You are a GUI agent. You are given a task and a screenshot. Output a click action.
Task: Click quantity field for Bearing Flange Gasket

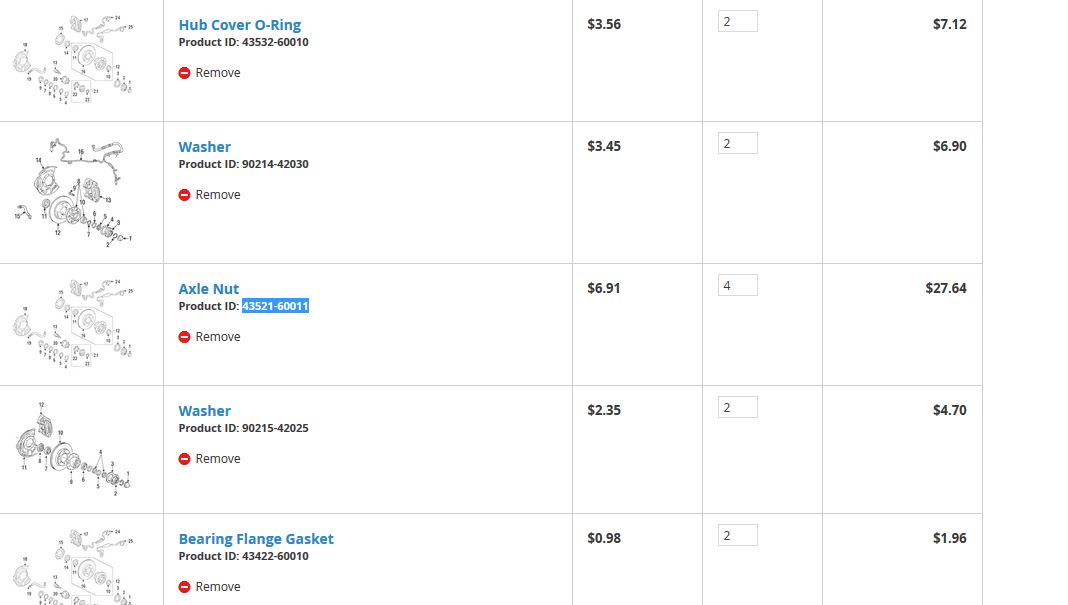738,535
